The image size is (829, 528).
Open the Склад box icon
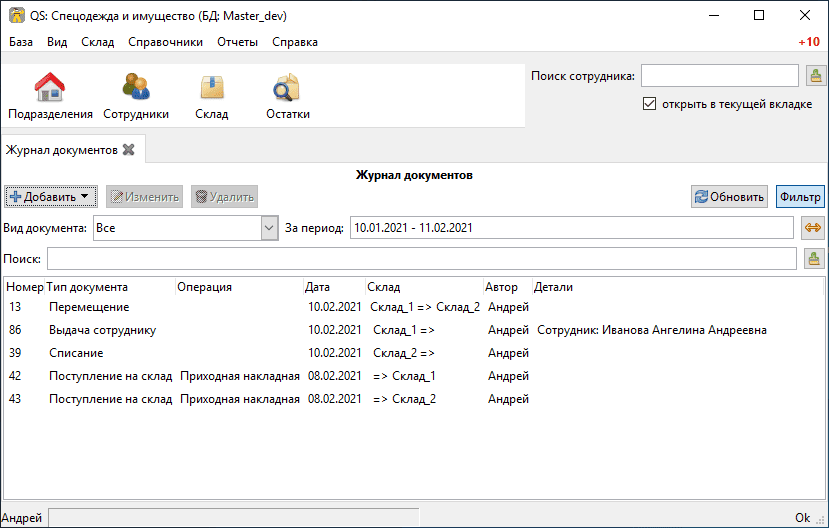211,87
